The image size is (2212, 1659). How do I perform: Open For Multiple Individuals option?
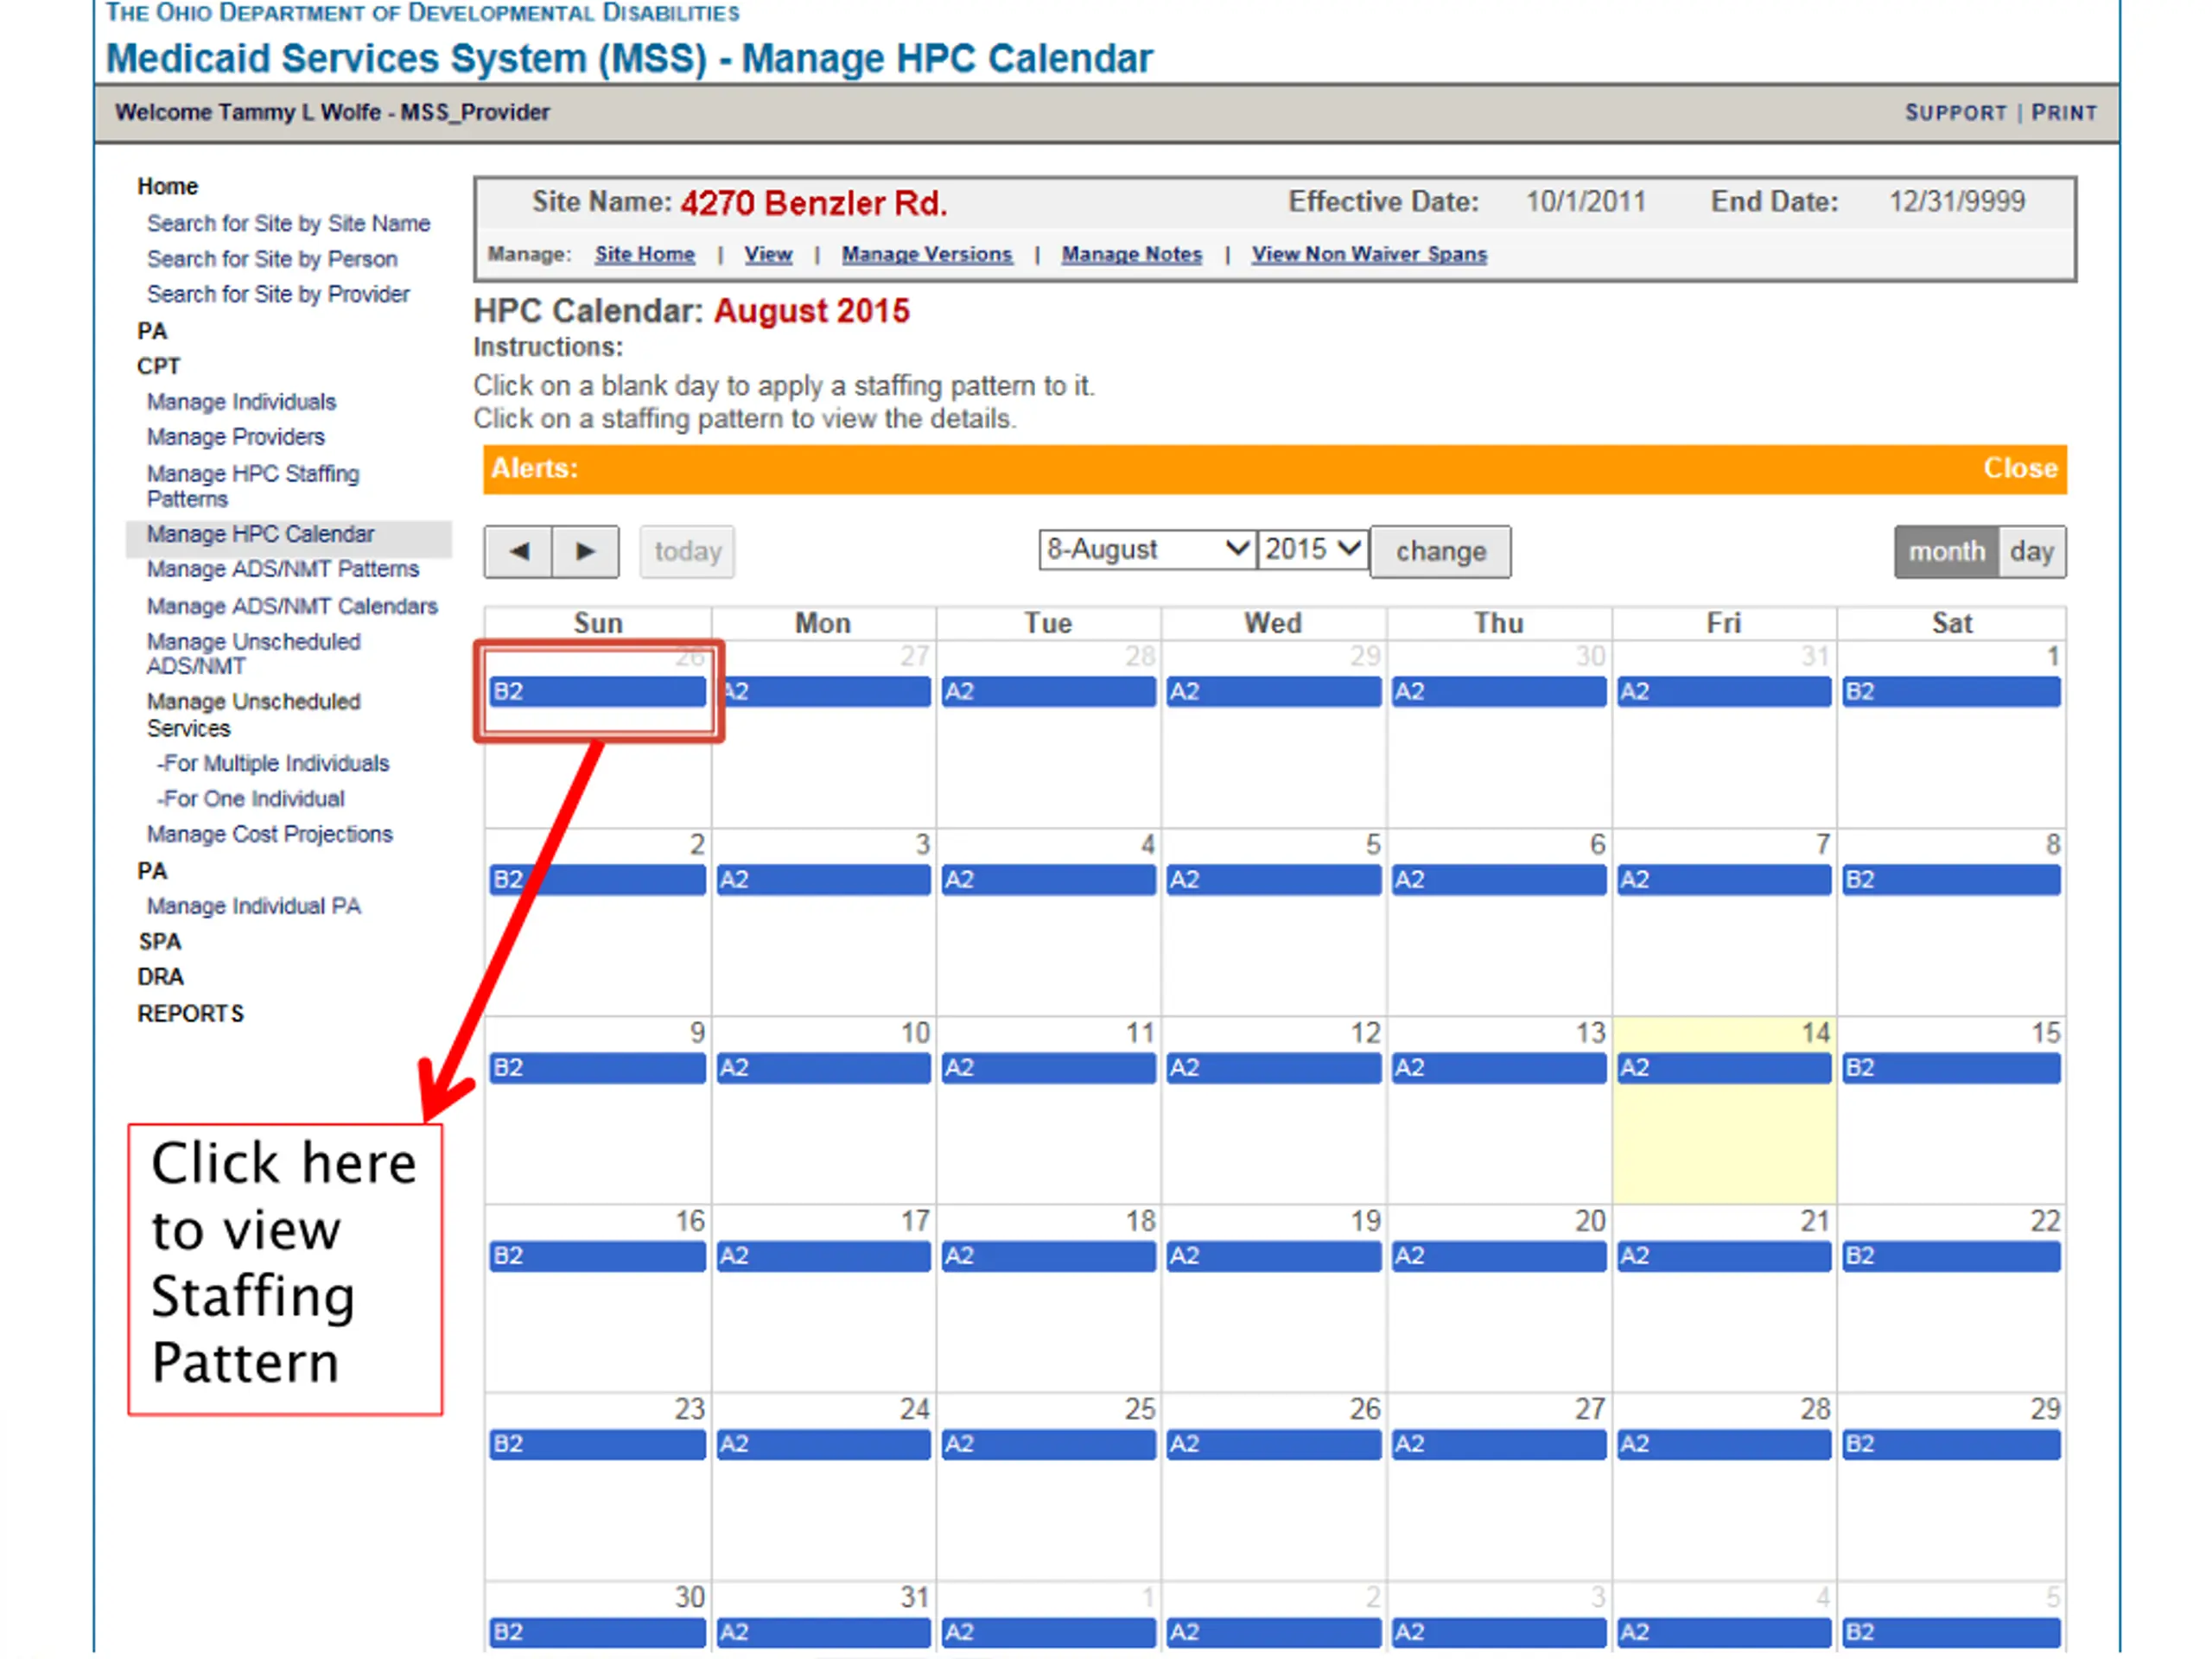273,763
